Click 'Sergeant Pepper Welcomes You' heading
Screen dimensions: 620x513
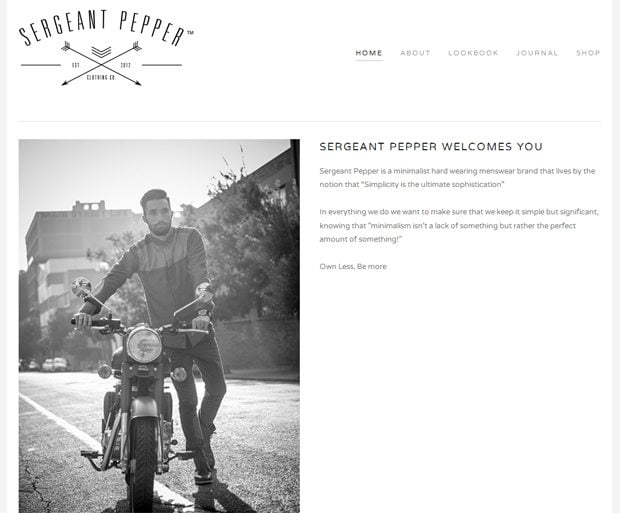pos(431,147)
